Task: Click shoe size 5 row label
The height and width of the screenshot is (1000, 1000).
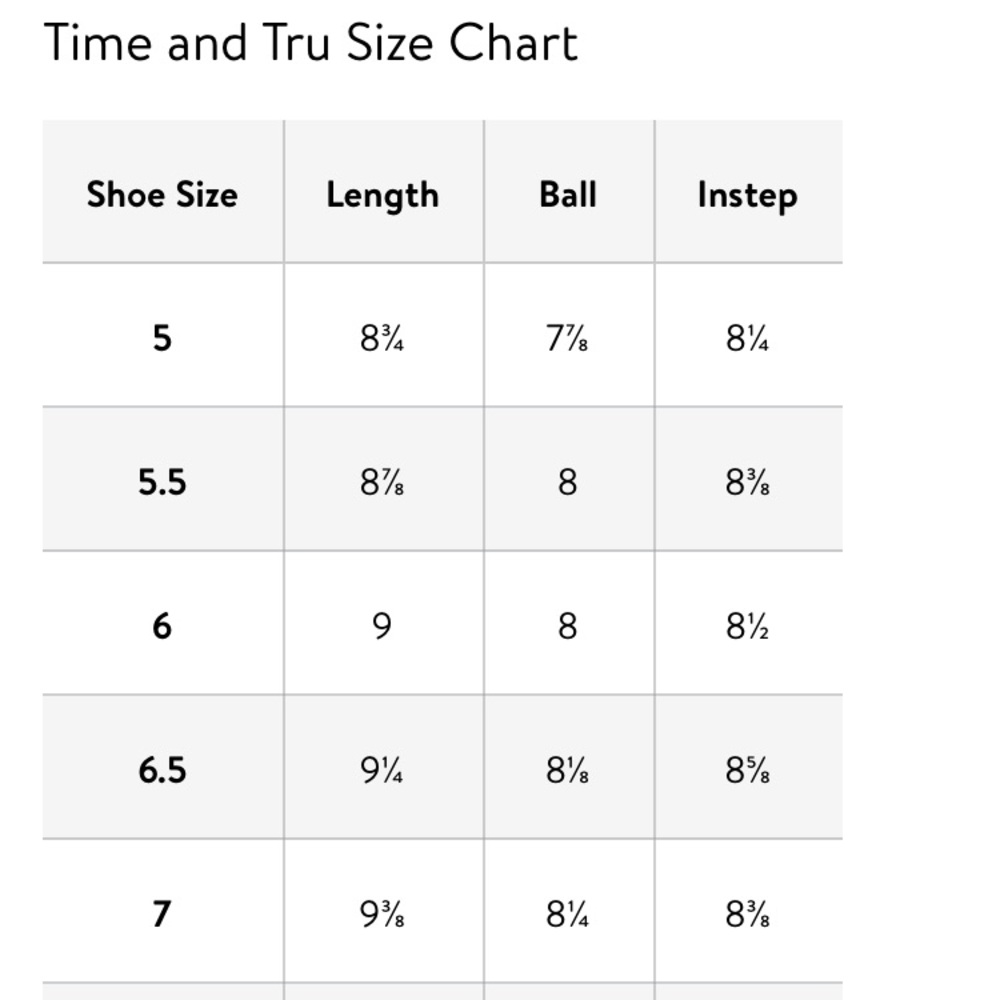Action: 162,338
